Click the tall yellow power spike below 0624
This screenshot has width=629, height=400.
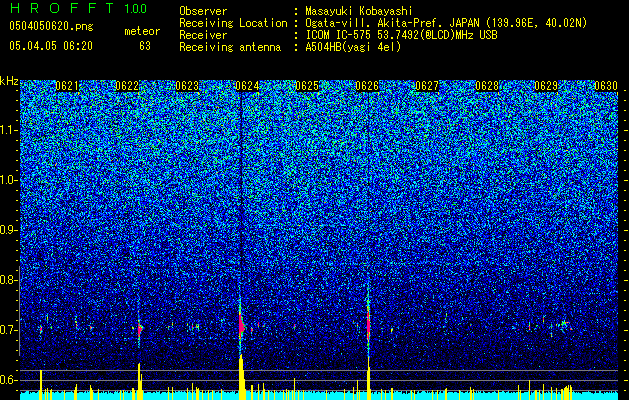click(241, 377)
